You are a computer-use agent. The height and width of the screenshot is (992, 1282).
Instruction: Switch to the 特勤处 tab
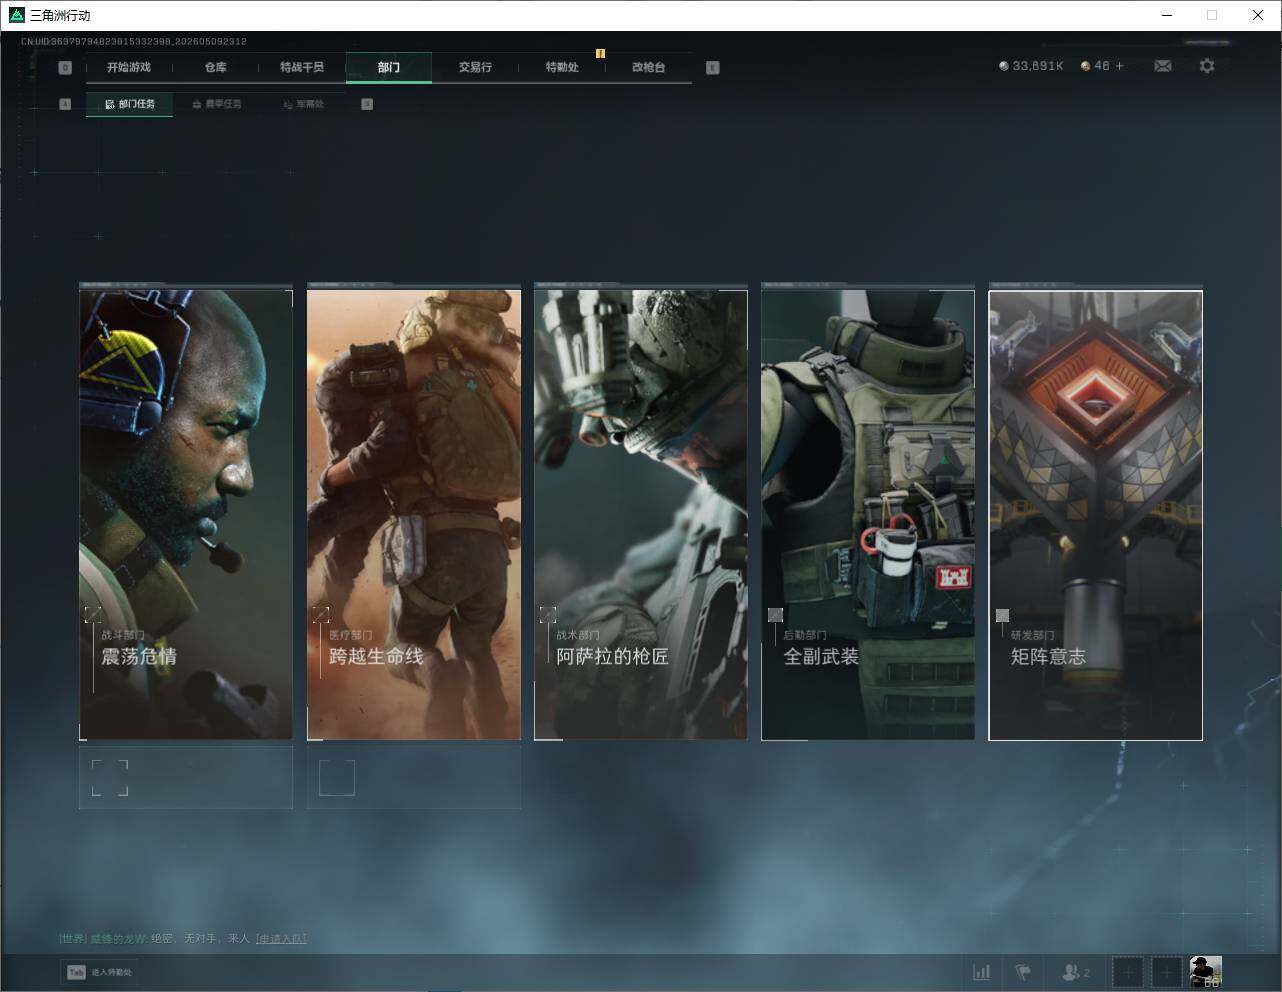(x=562, y=67)
